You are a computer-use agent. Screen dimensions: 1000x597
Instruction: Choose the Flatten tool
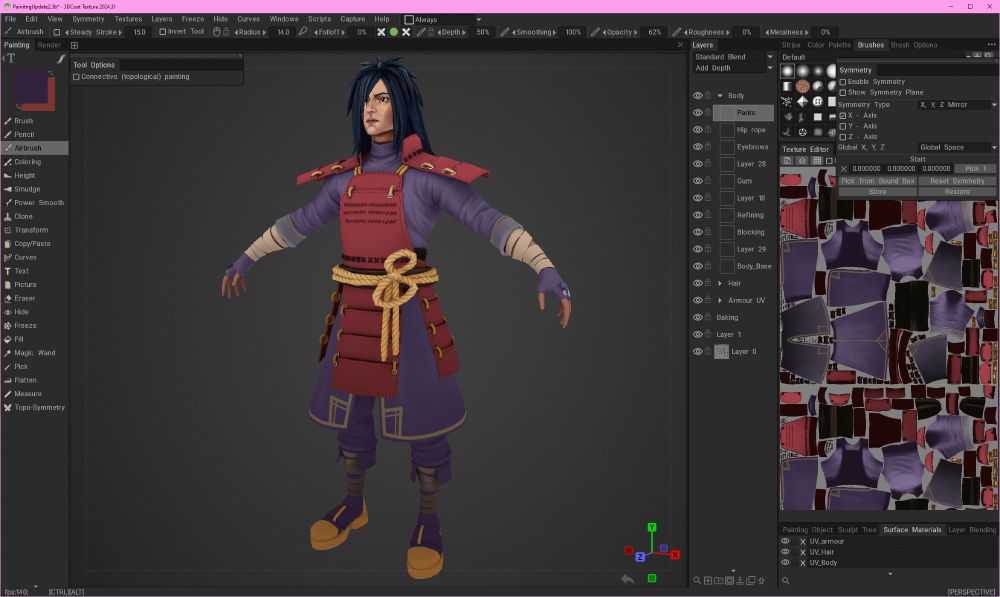tap(25, 380)
